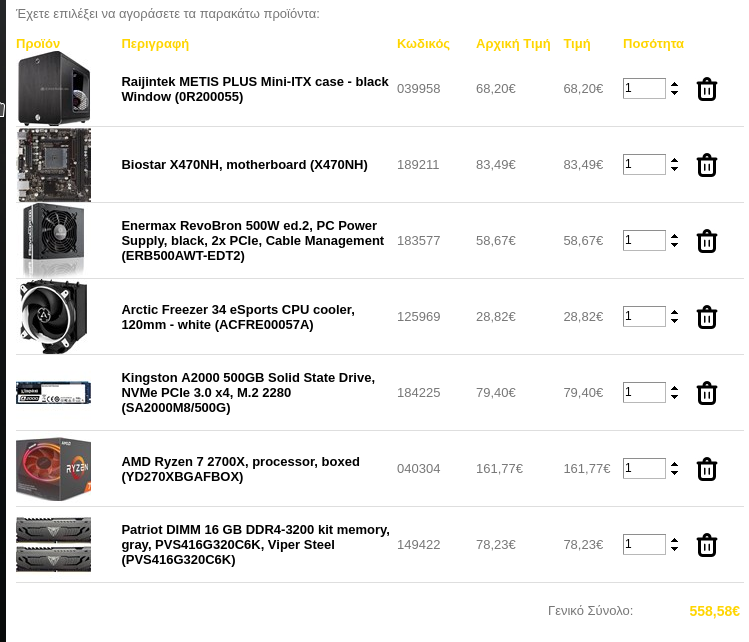Open the AMD Ryzen 7 2700X processor link

(240, 469)
